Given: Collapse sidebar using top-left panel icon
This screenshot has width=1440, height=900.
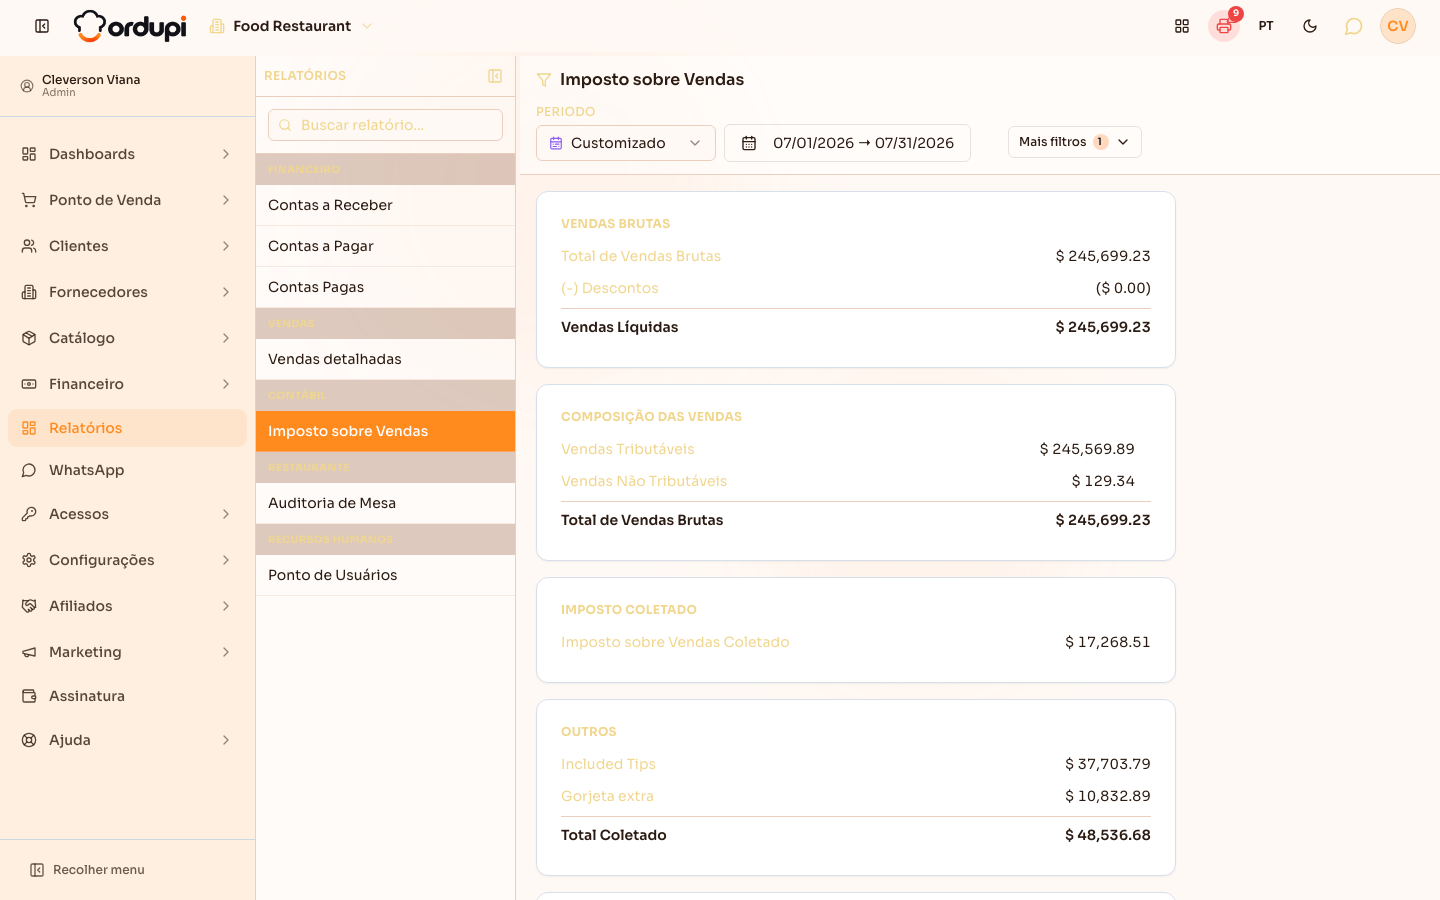Looking at the screenshot, I should (42, 26).
